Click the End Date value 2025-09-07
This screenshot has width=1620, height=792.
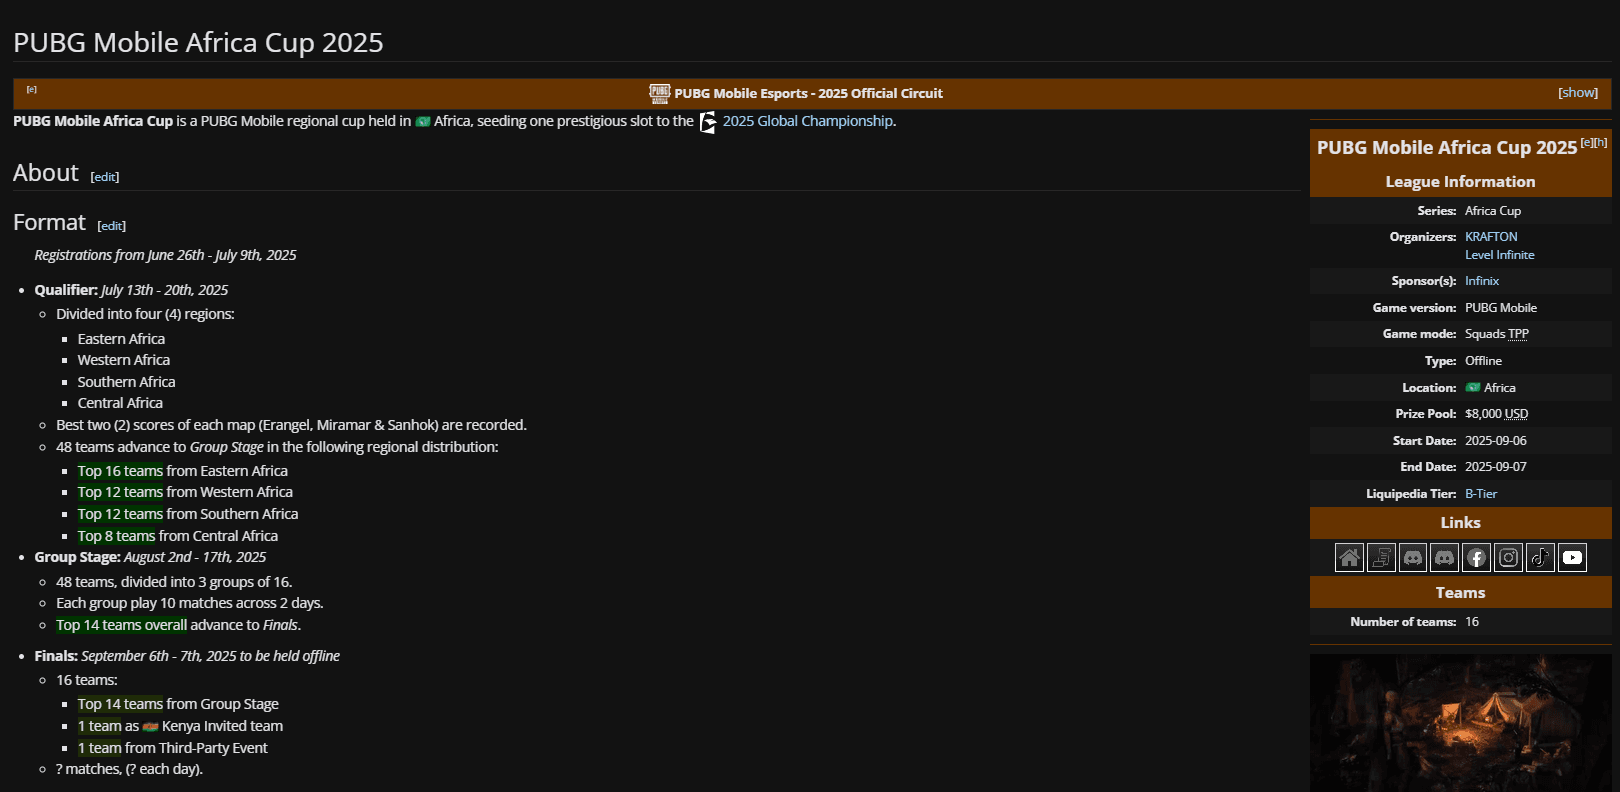point(1496,467)
